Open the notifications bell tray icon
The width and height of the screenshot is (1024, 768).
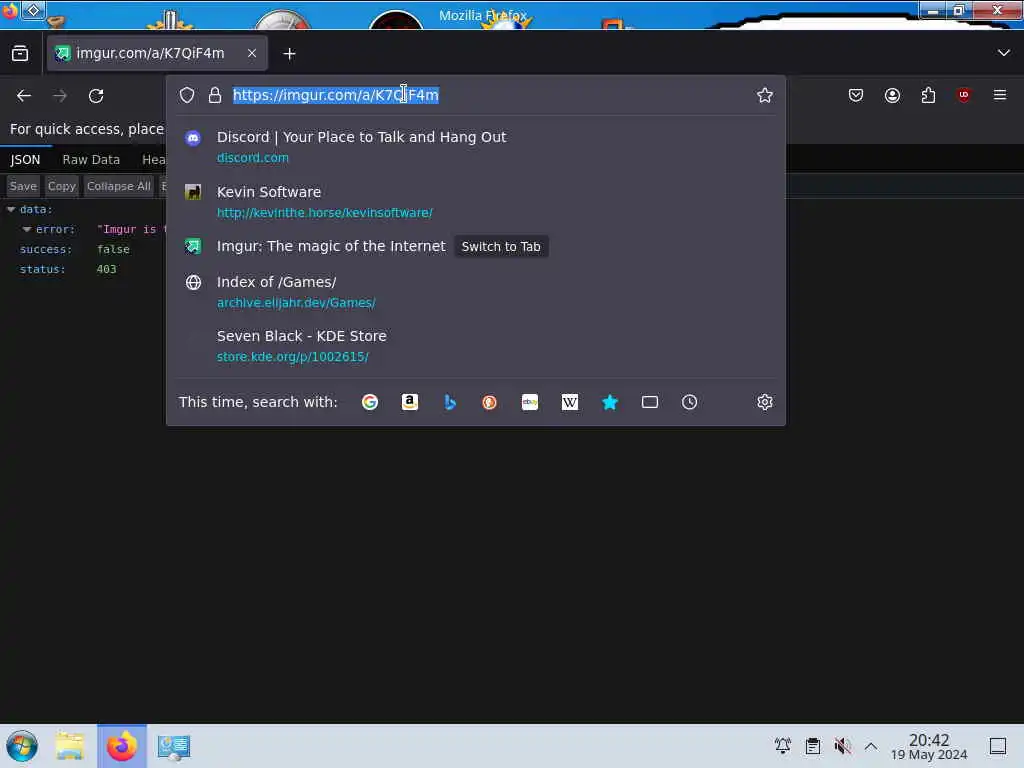[x=782, y=745]
